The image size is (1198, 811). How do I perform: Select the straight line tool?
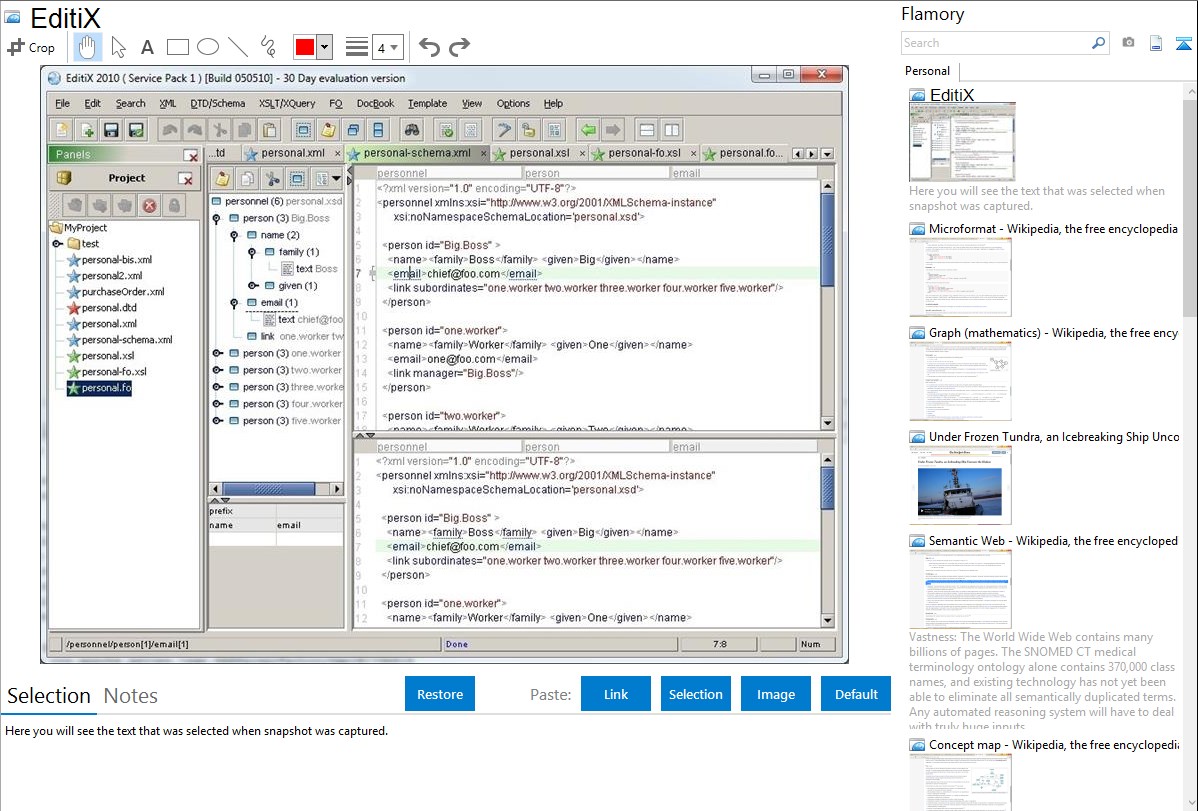point(238,47)
